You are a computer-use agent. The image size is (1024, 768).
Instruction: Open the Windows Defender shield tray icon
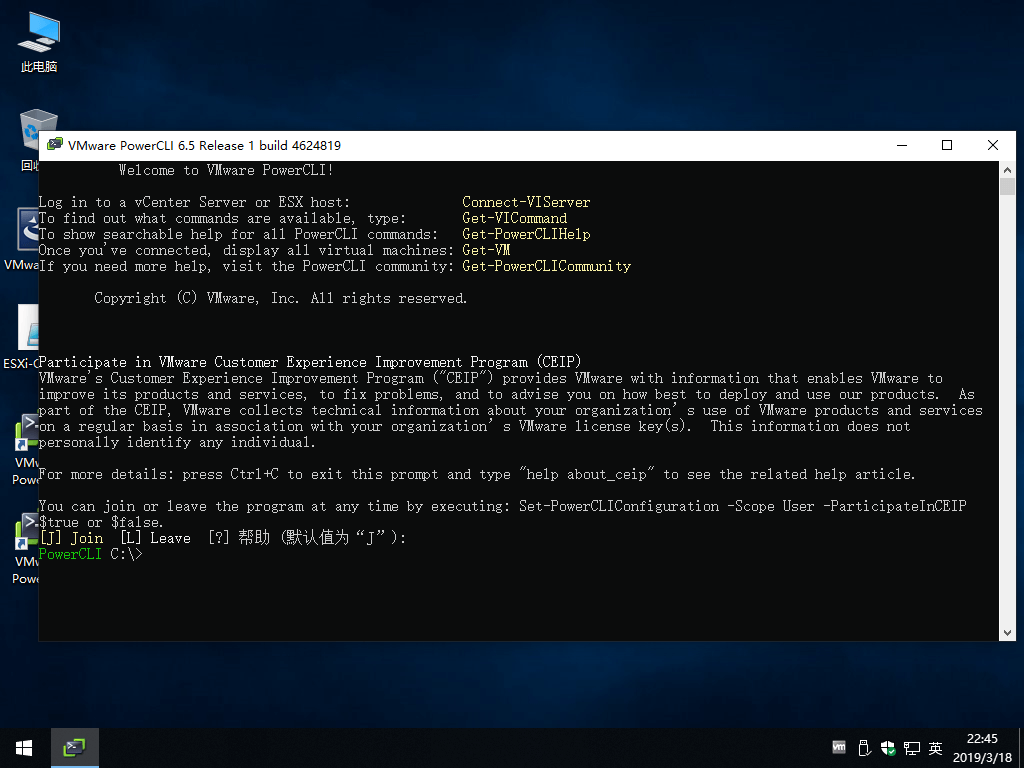[x=887, y=748]
